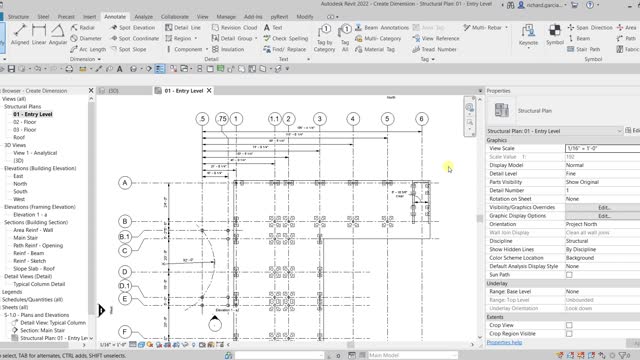Open Section Main Stair

(x=25, y=238)
